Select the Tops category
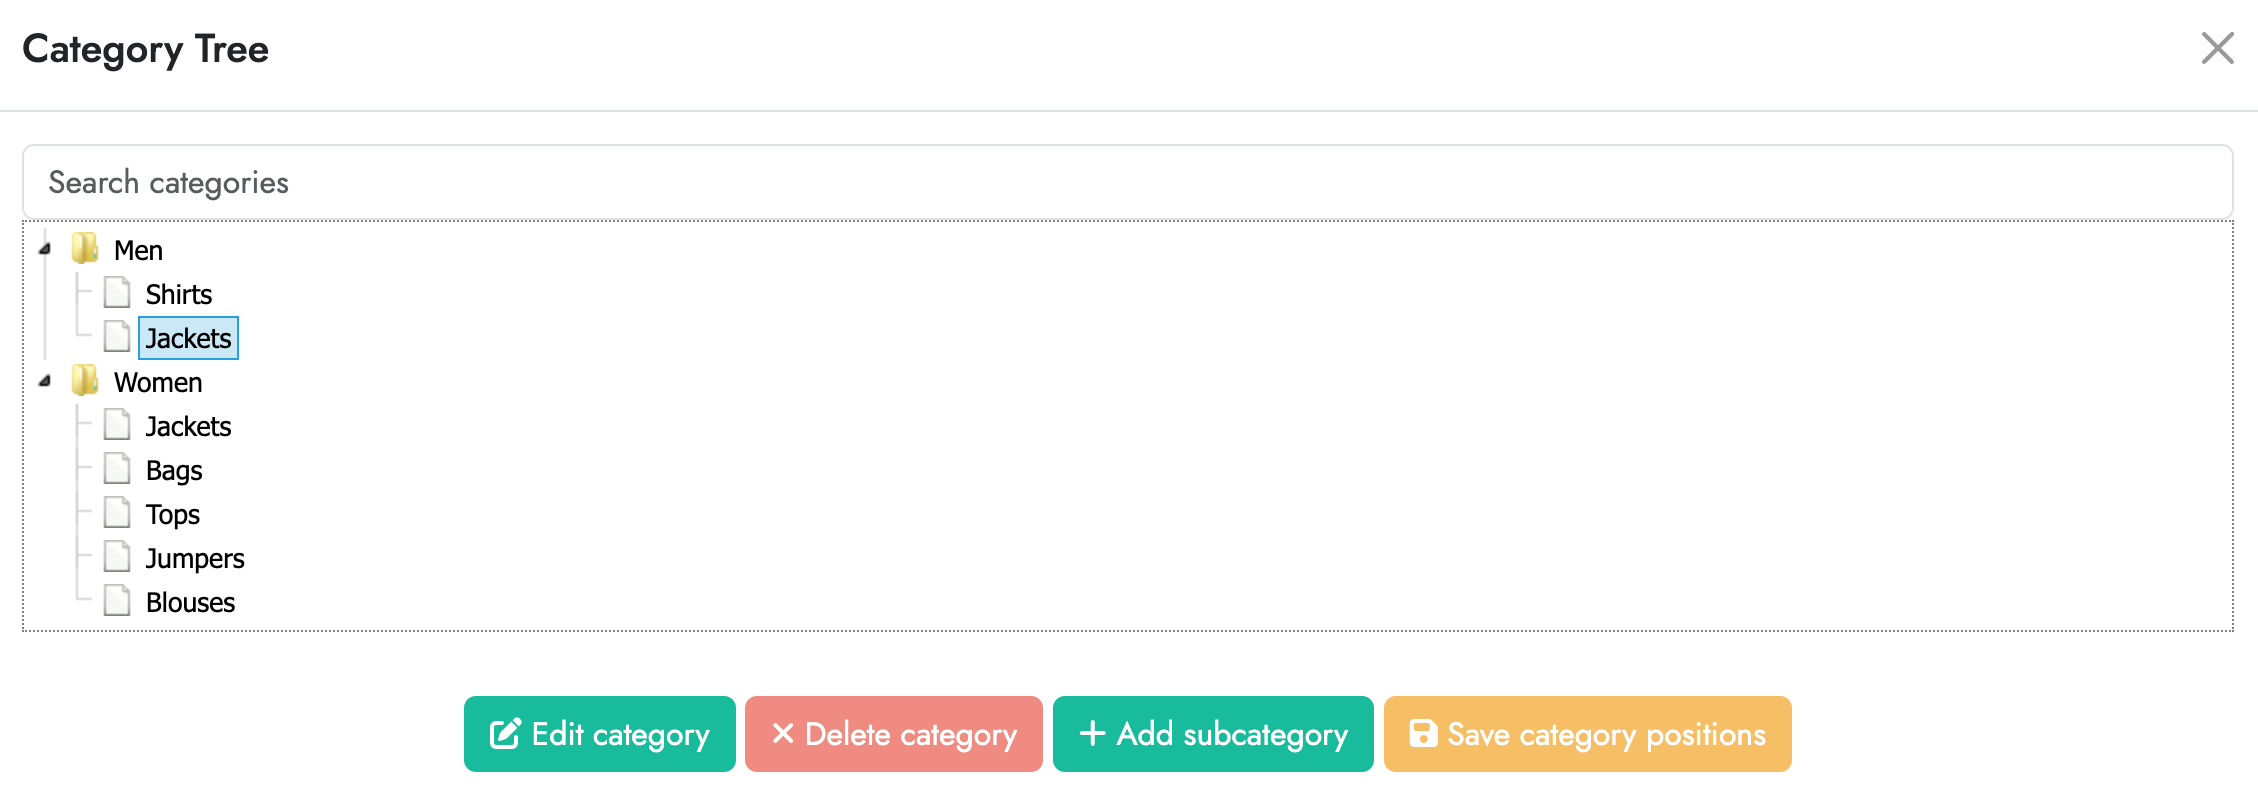 172,513
